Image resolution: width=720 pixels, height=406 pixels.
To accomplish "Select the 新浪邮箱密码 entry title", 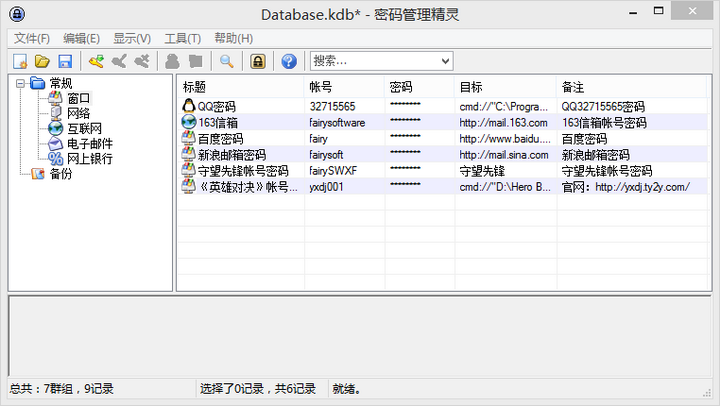I will (232, 155).
